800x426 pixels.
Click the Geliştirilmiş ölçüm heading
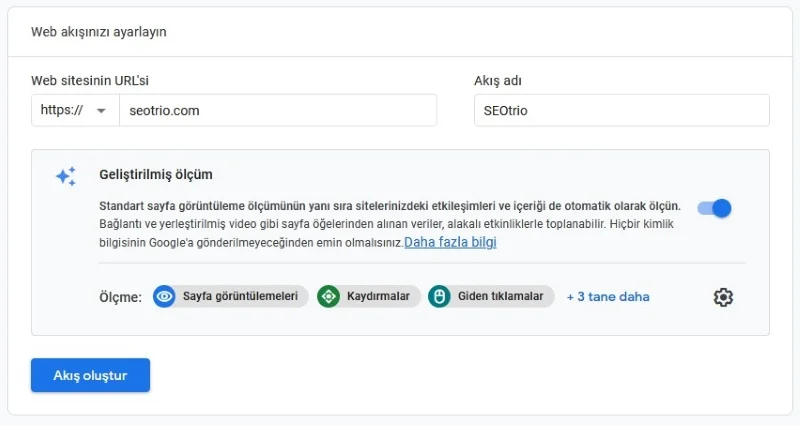click(x=156, y=174)
